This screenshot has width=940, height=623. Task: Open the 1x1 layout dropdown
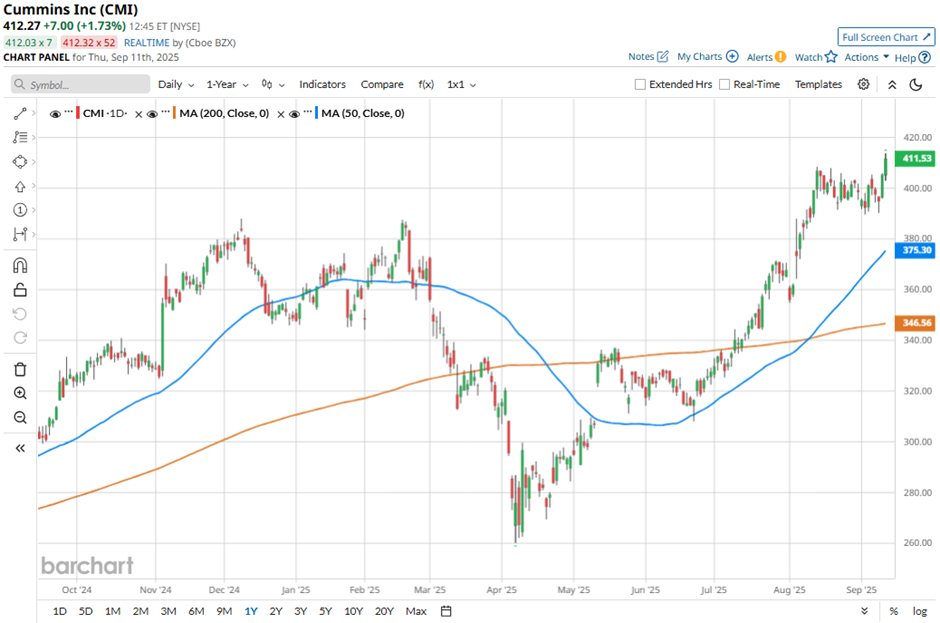461,85
